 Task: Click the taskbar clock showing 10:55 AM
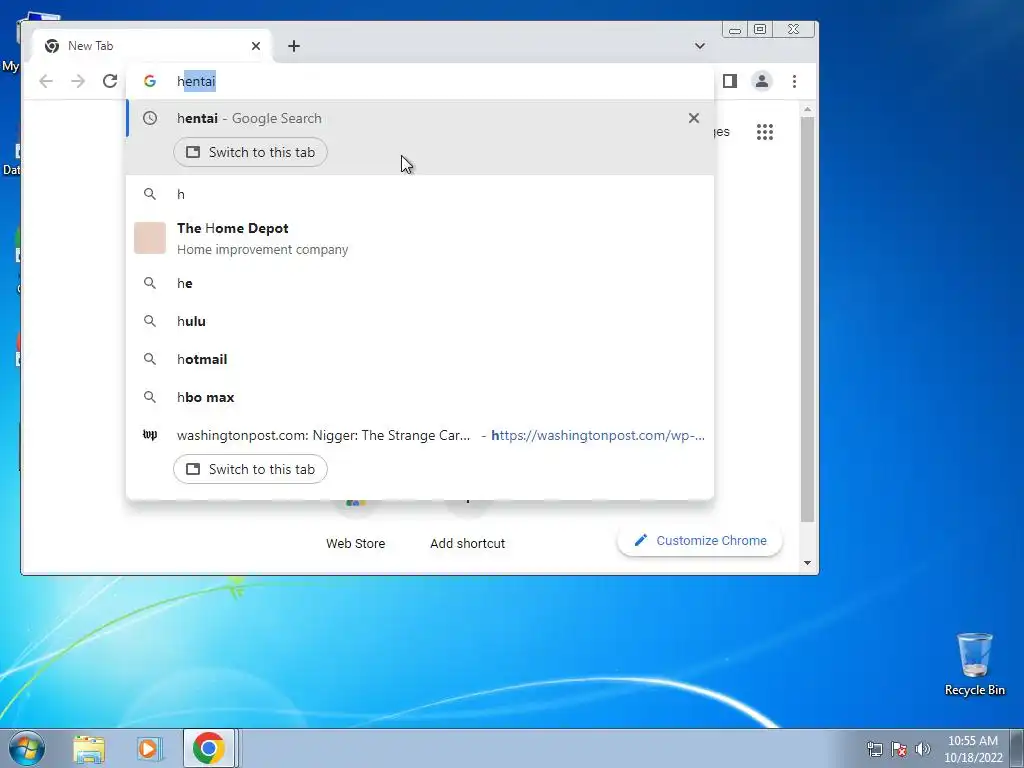click(x=973, y=749)
